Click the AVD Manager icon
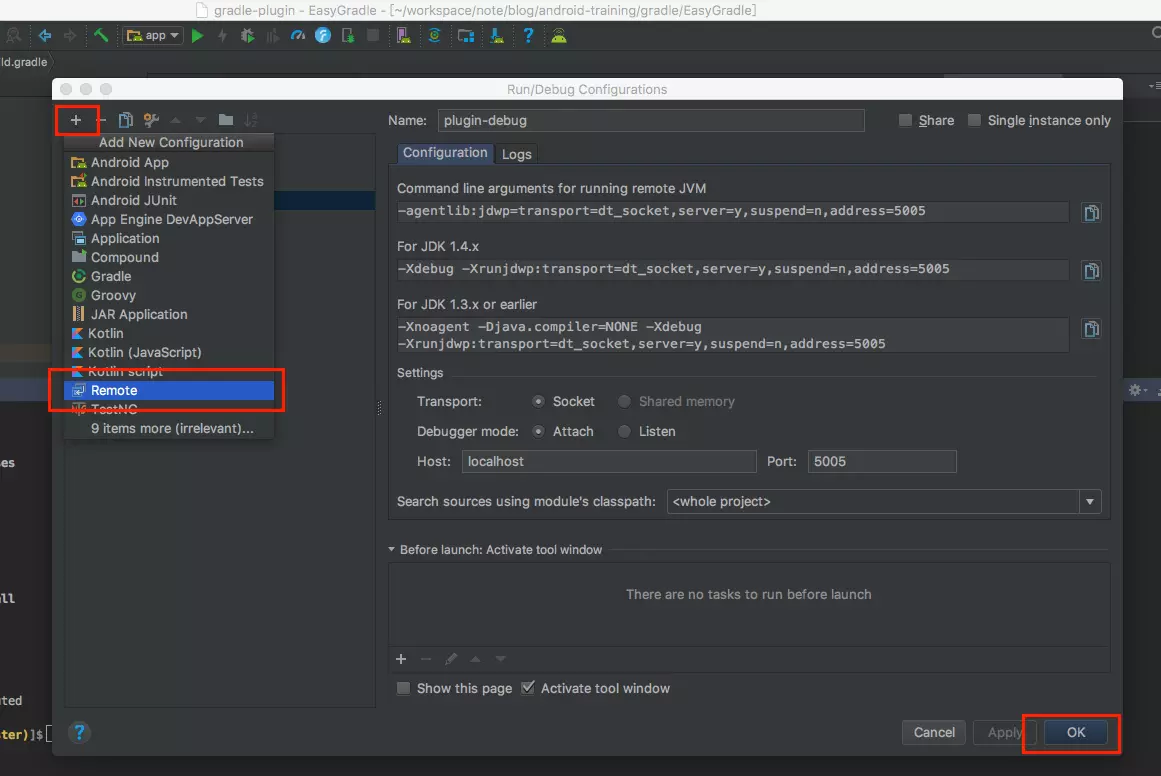Viewport: 1161px width, 776px height. tap(404, 36)
